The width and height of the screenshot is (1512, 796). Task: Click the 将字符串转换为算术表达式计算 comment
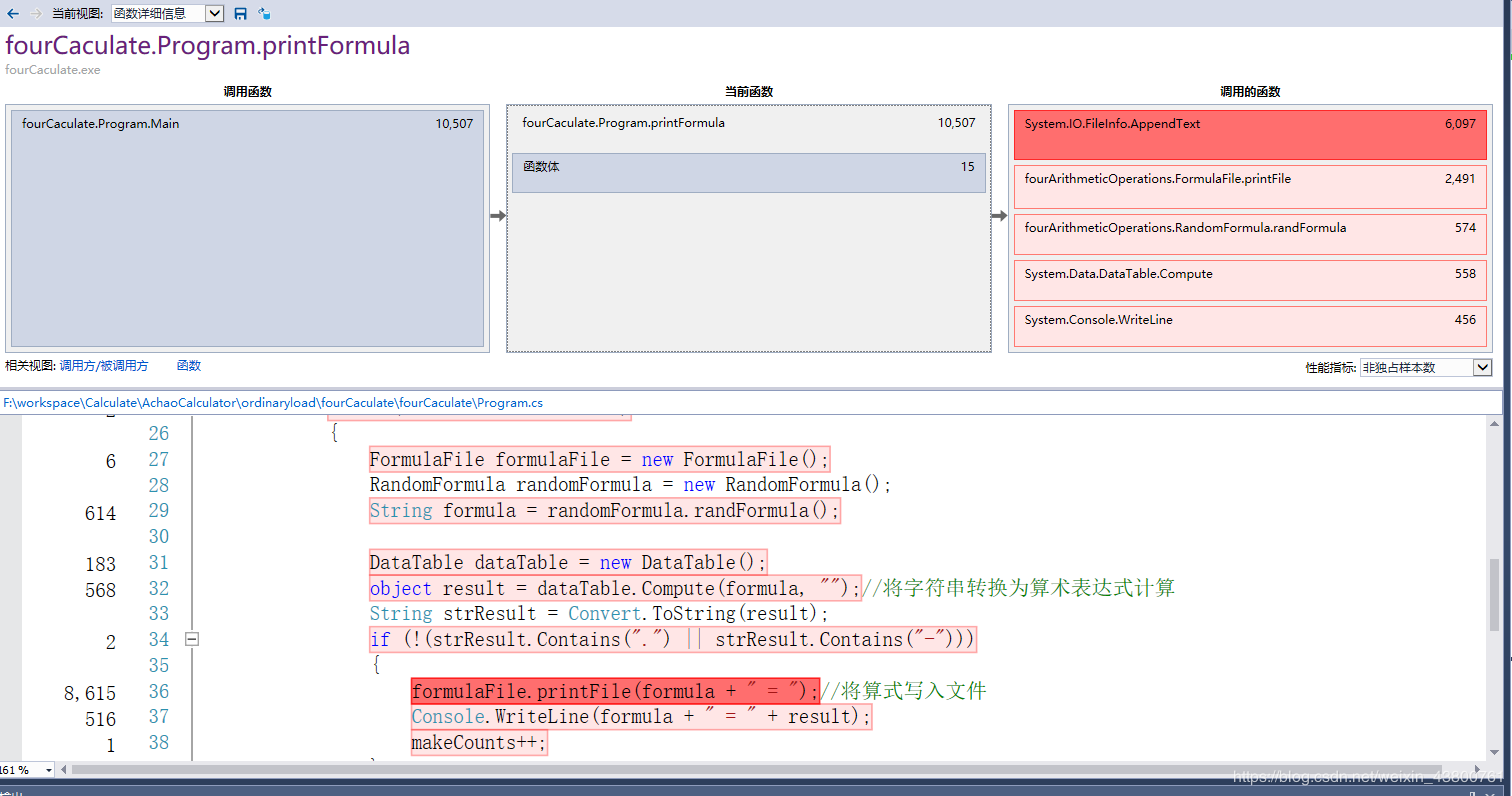[1019, 588]
